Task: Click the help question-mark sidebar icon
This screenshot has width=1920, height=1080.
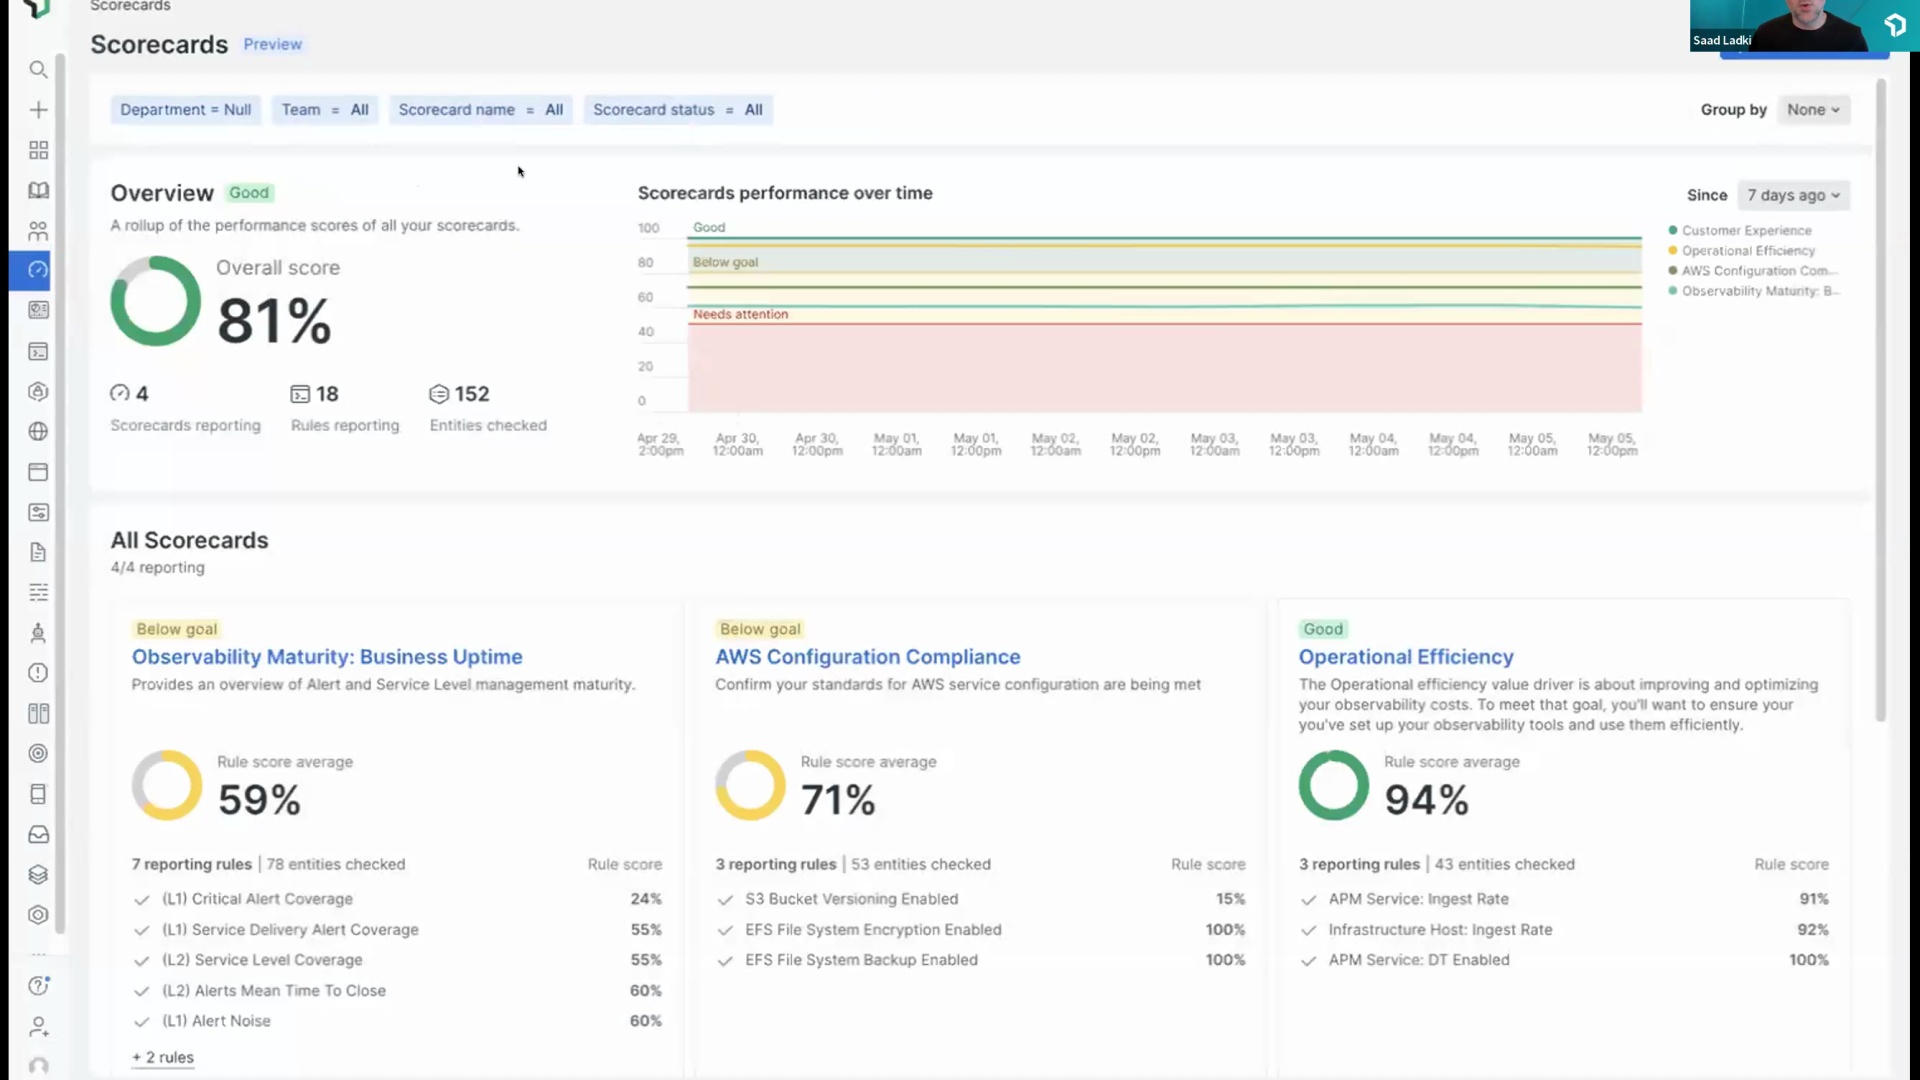Action: 38,986
